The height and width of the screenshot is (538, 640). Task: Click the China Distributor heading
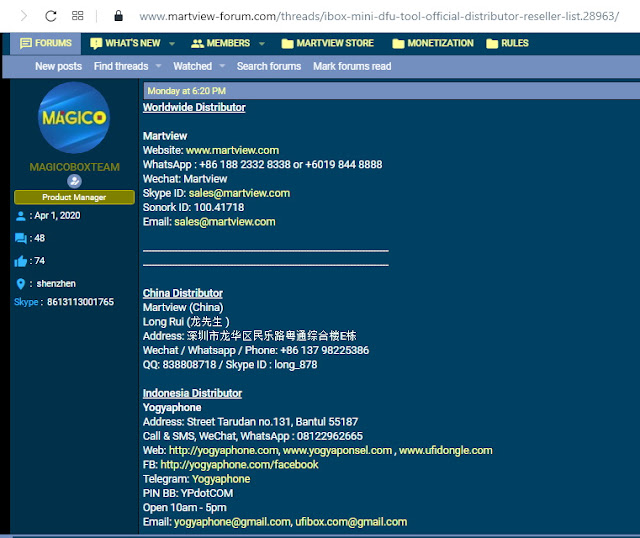(182, 293)
